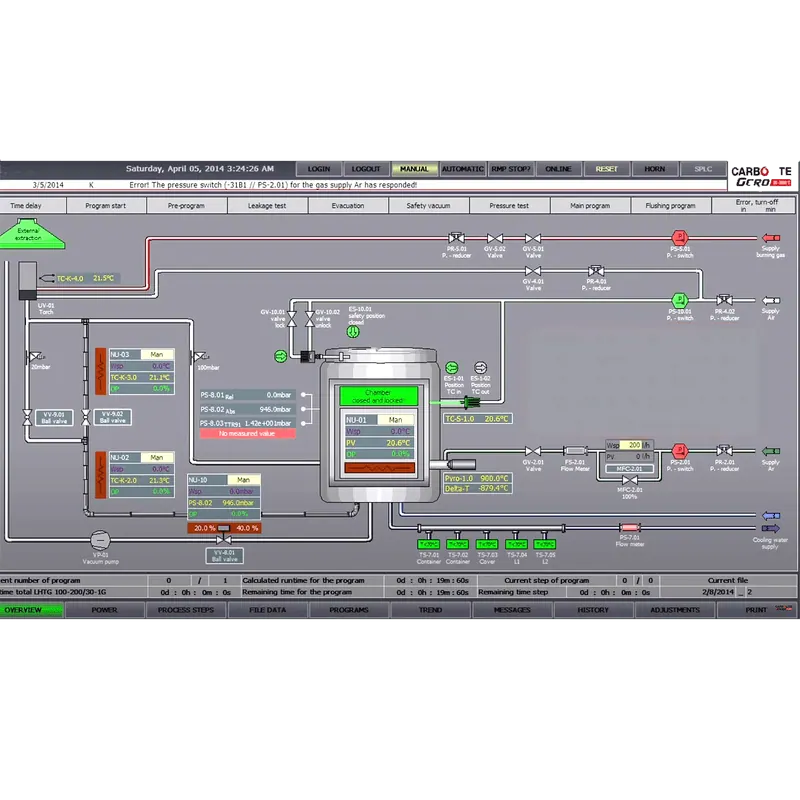Screen dimensions: 800x800
Task: Open the GV-2.01 valve symbol
Action: 533,451
